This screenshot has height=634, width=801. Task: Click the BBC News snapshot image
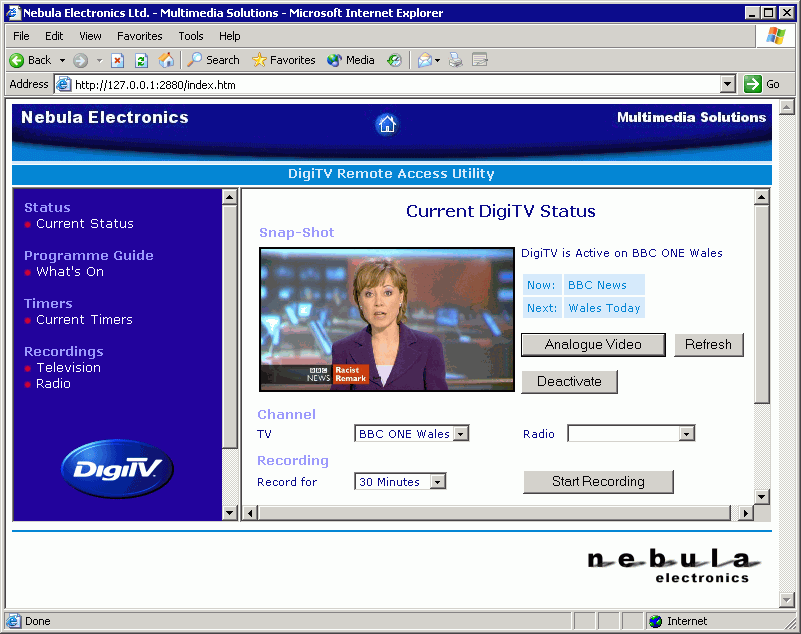pos(387,320)
